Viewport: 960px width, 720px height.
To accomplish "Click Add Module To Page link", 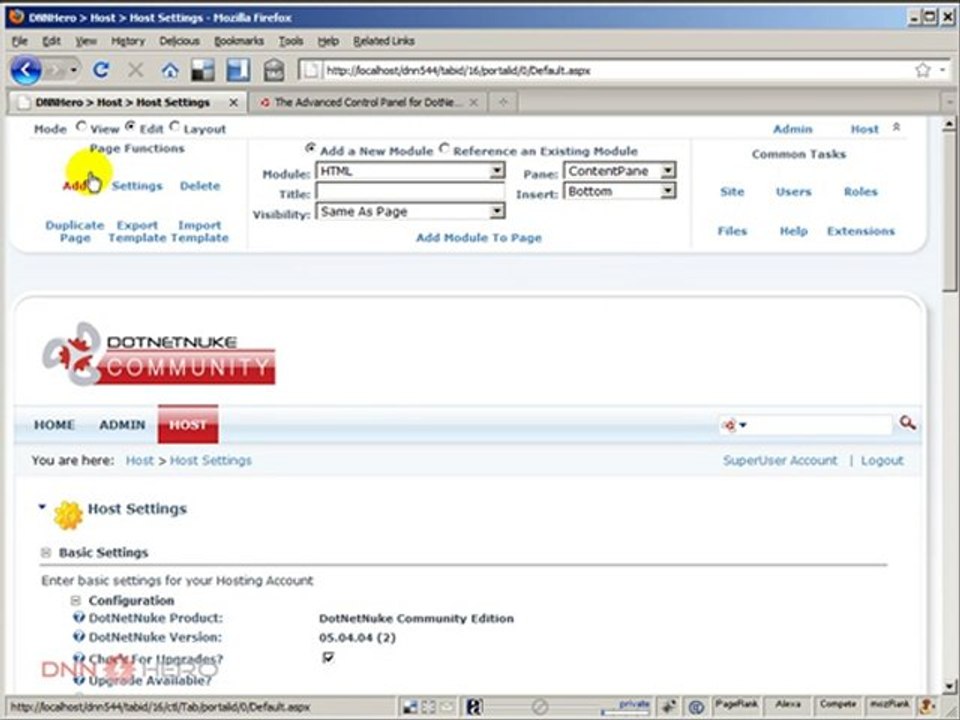I will coord(479,238).
